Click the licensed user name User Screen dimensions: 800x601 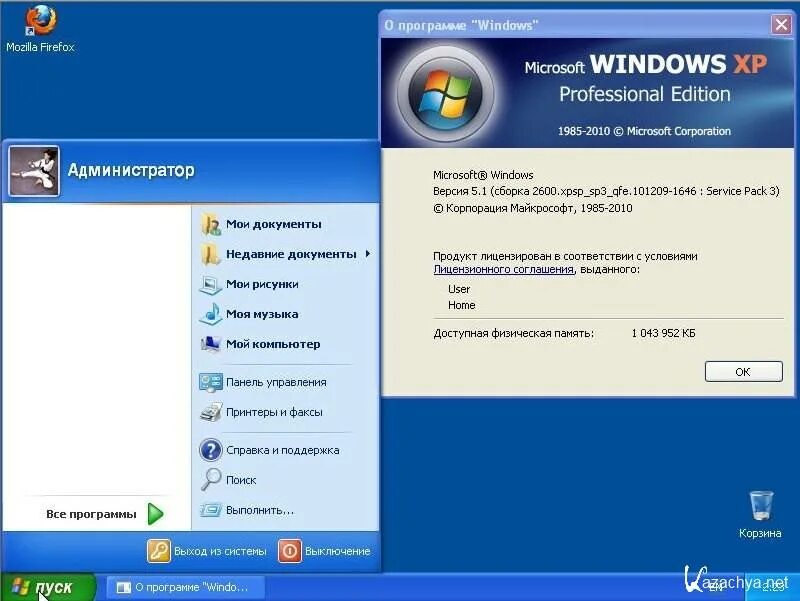click(x=459, y=289)
